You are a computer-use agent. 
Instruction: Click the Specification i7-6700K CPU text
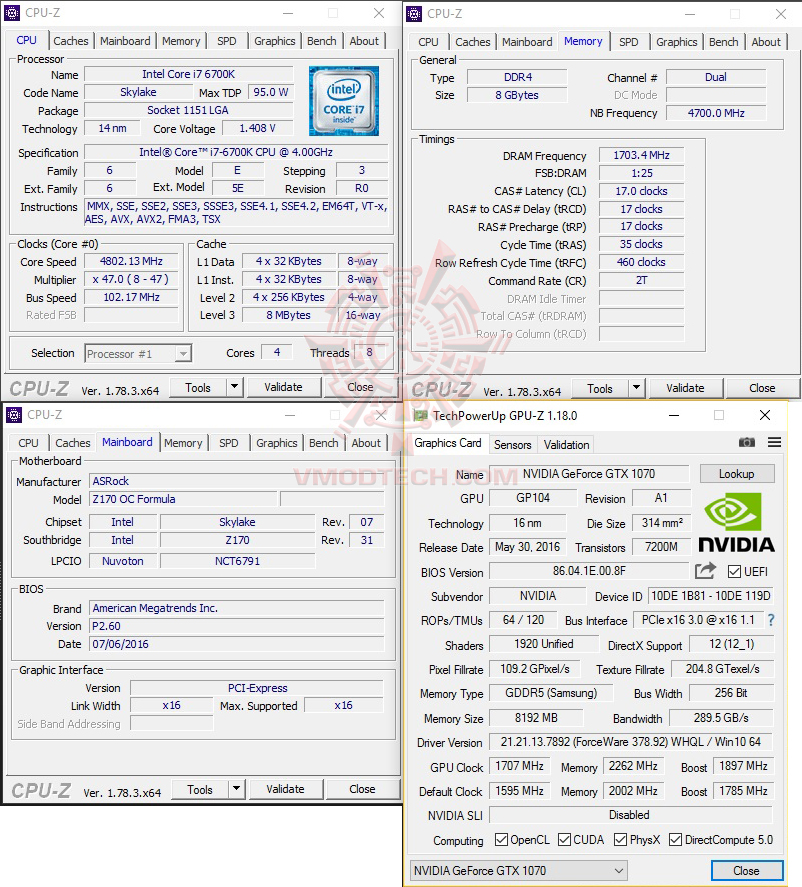pos(236,152)
